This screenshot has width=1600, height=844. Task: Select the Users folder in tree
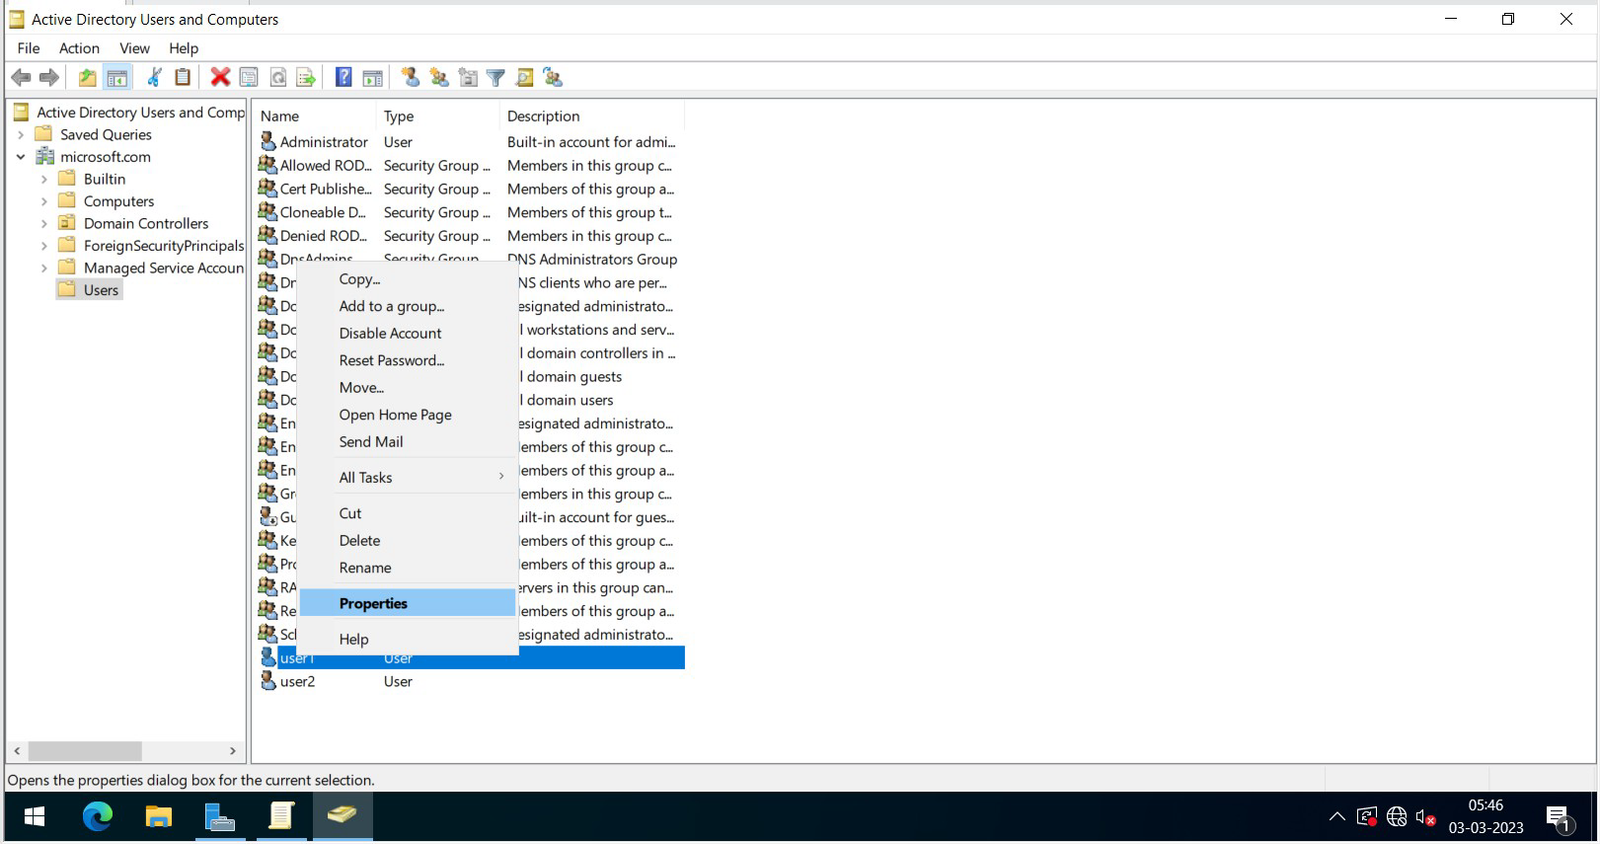tap(90, 290)
